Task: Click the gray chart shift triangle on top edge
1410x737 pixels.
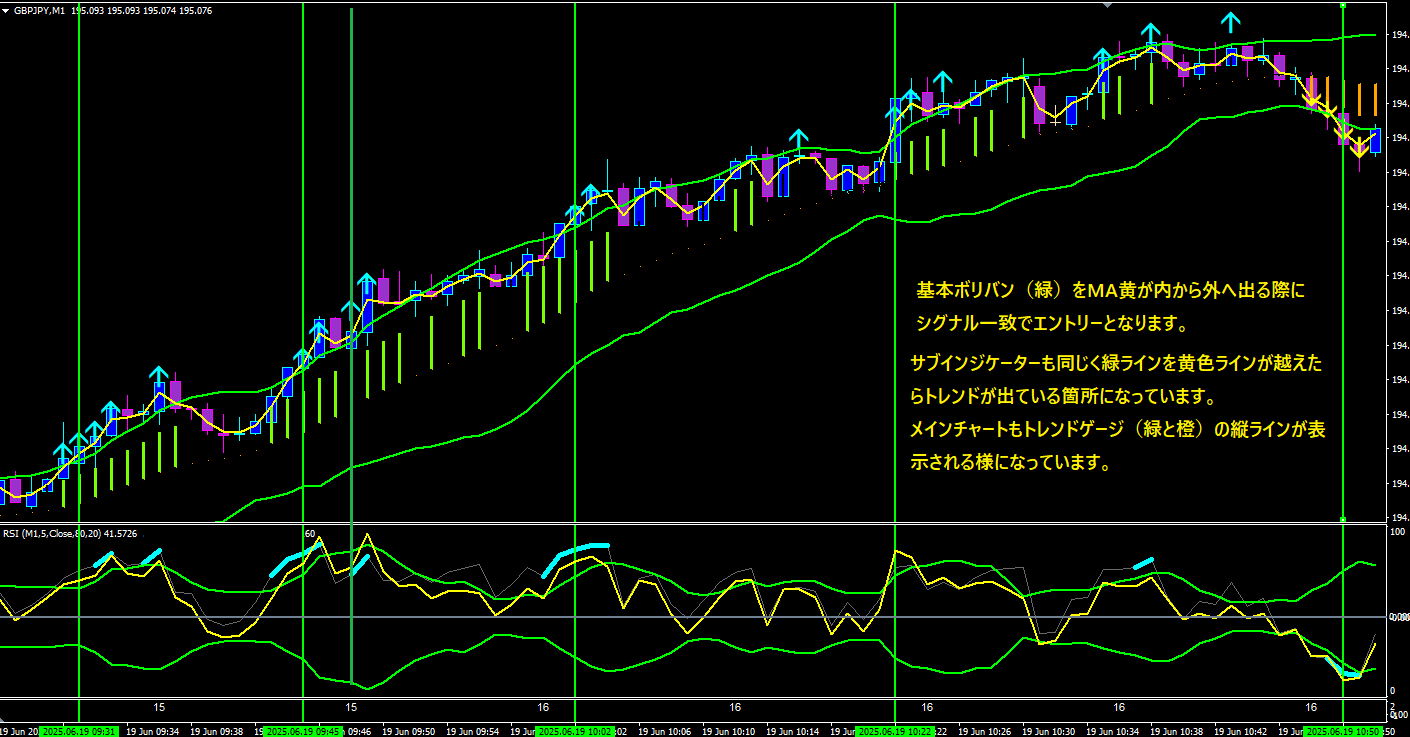Action: point(1106,4)
